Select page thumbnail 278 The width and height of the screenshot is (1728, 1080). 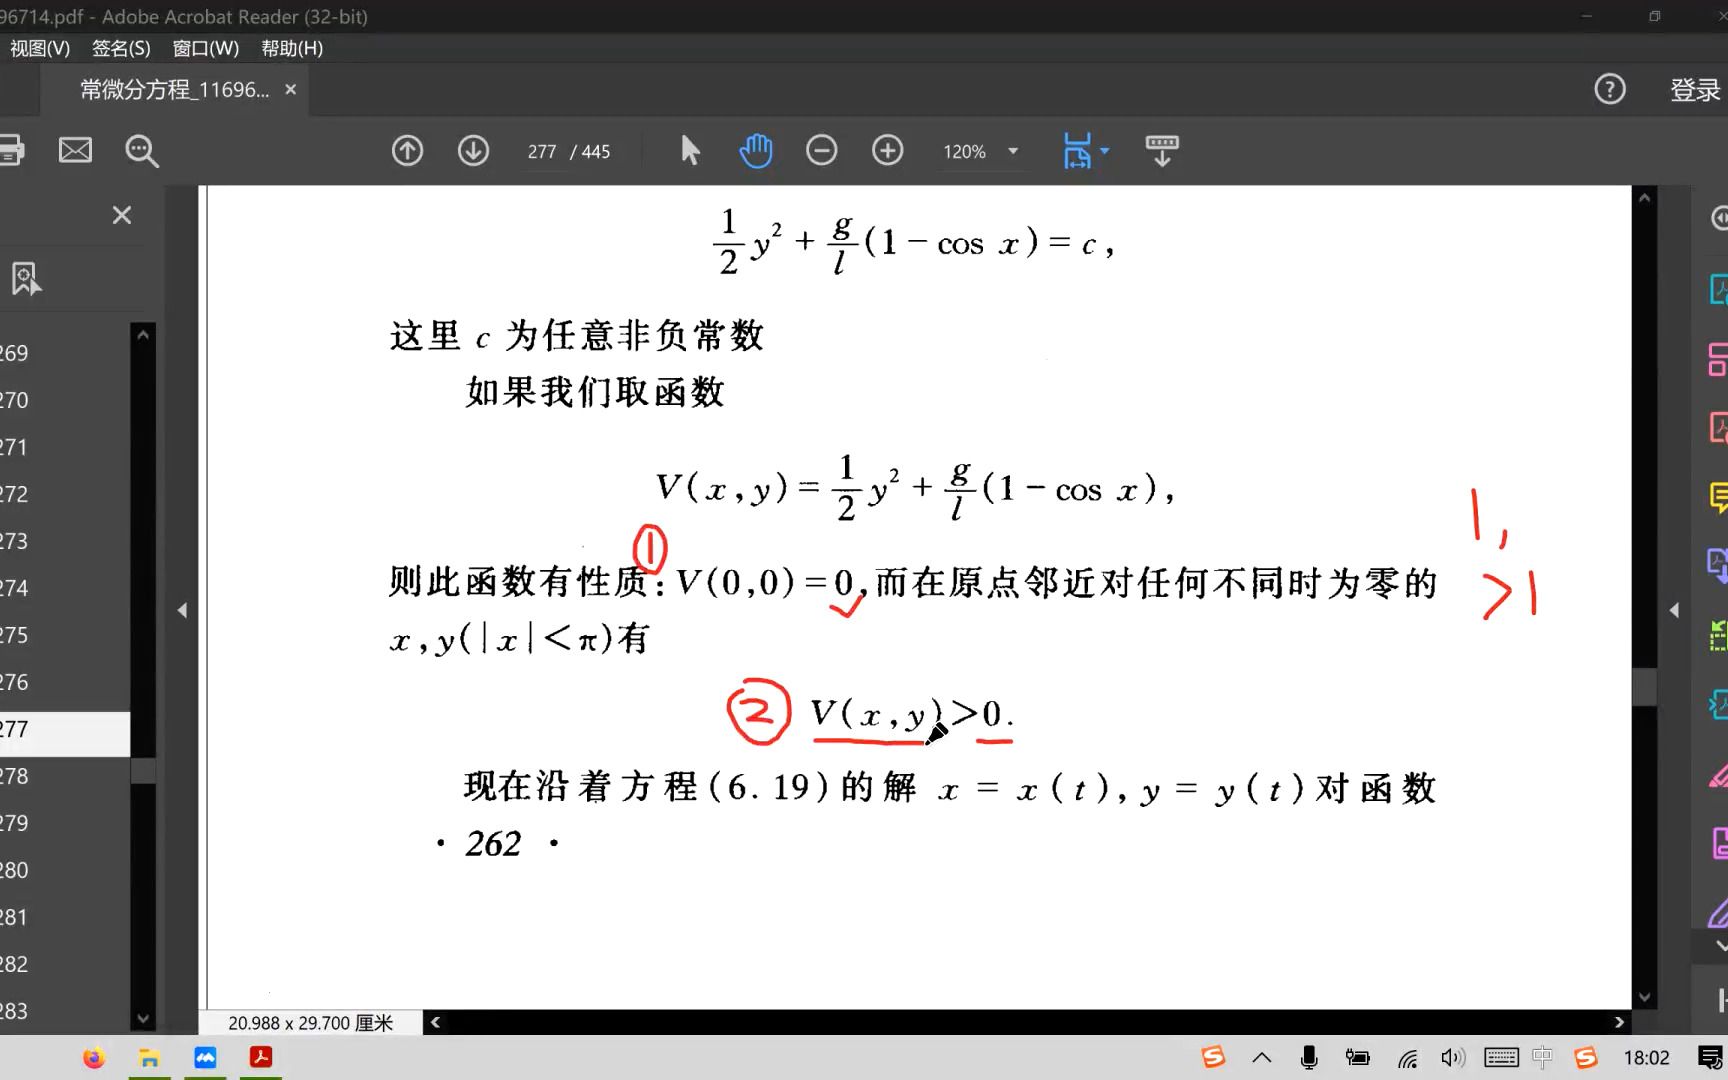[14, 776]
